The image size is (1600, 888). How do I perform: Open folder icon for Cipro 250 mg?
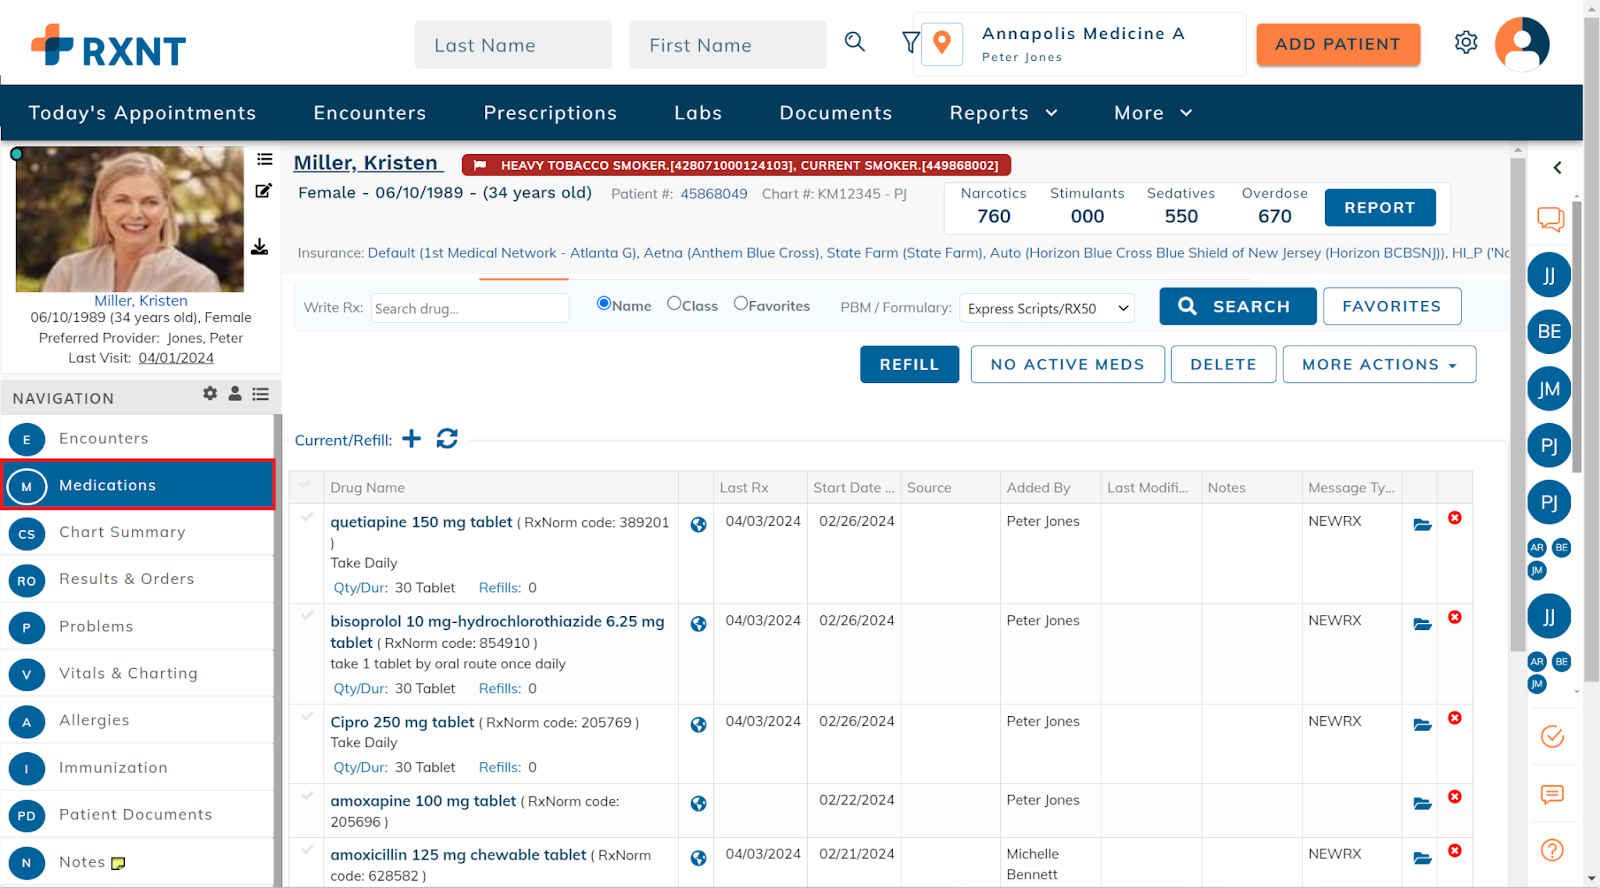click(x=1422, y=725)
